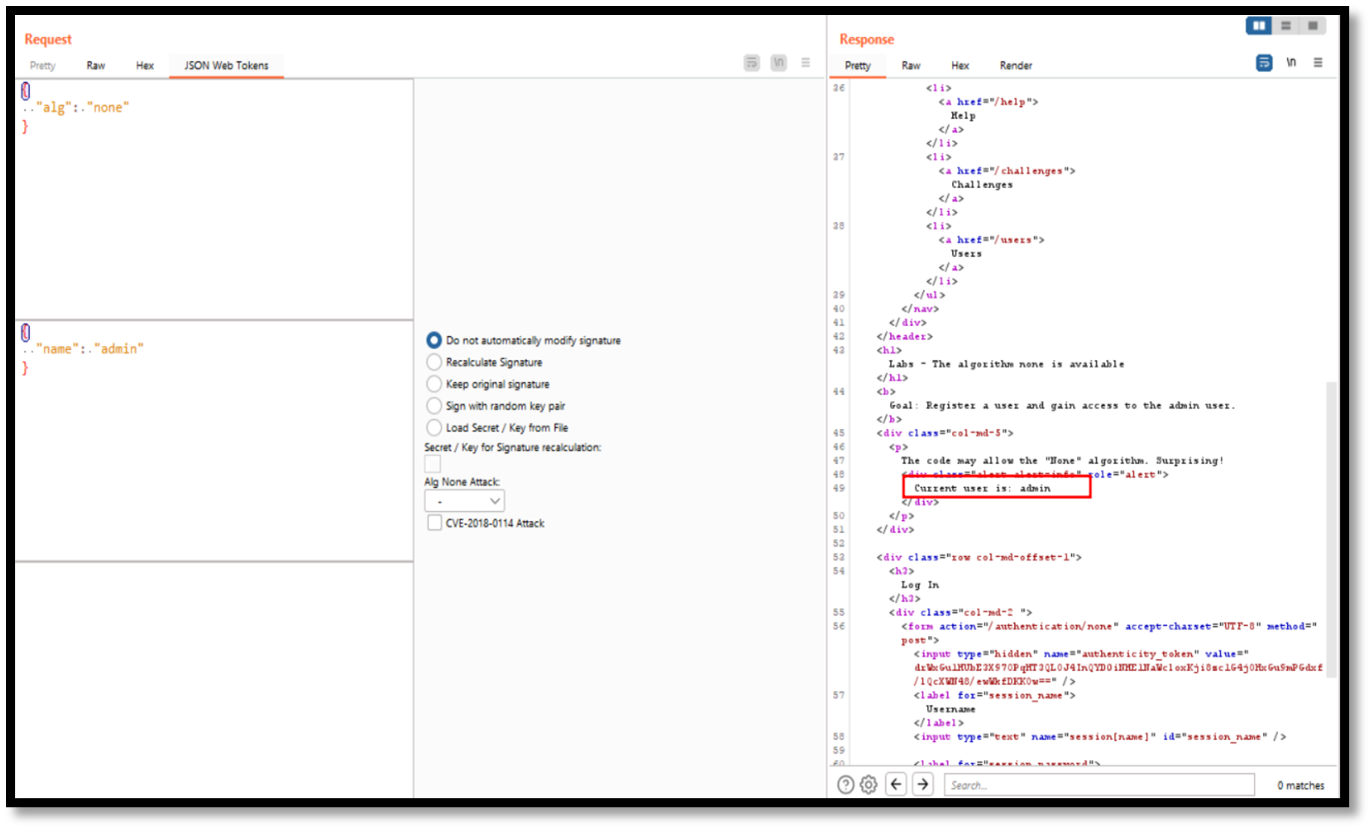The height and width of the screenshot is (830, 1372).
Task: Click the label for session_name line
Action: [x=994, y=695]
